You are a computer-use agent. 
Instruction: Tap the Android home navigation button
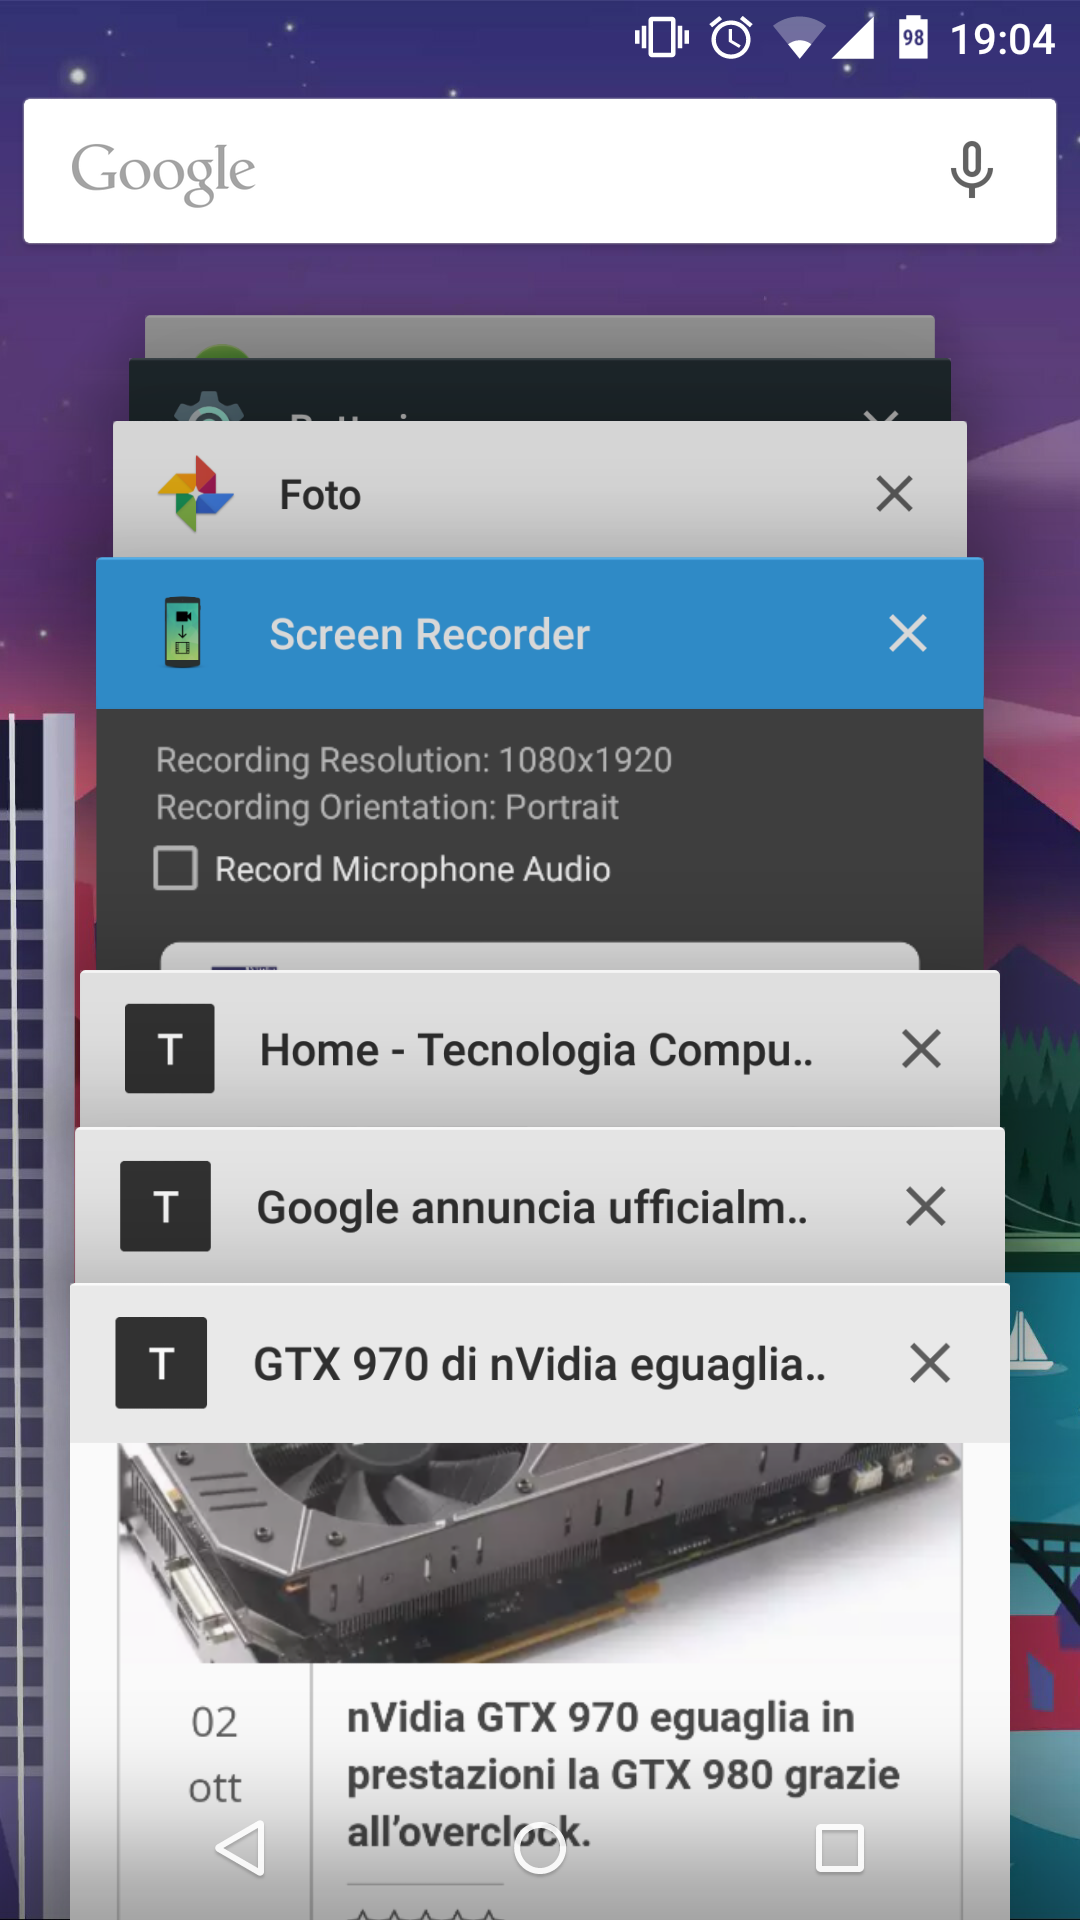click(540, 1848)
